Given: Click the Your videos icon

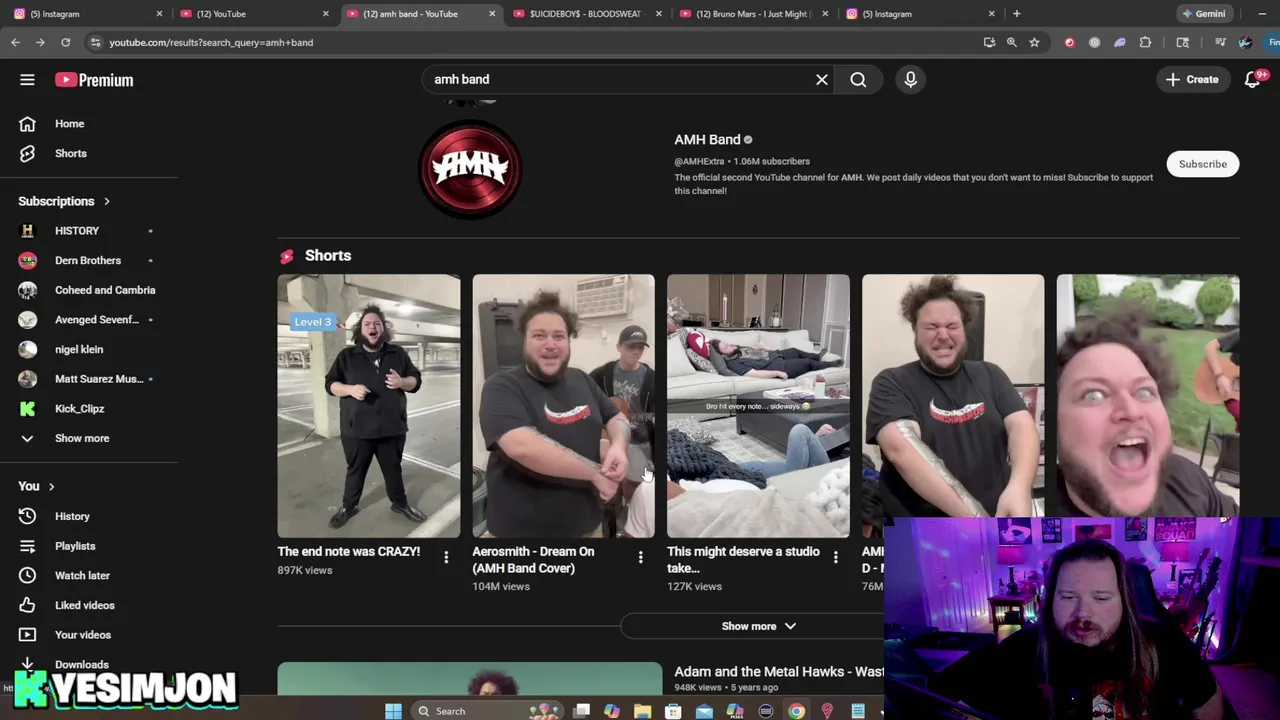Looking at the screenshot, I should 27,635.
